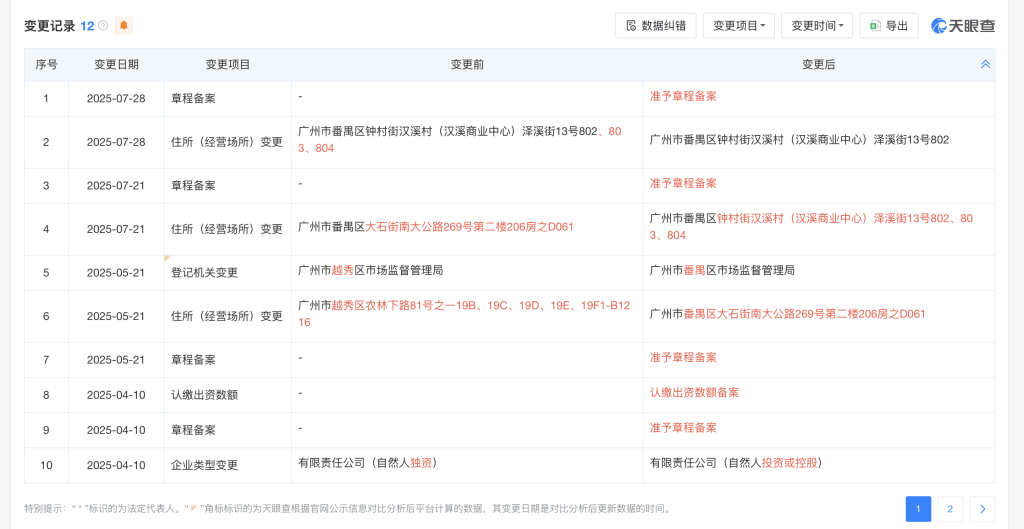Click the help question mark beside 变更记录 count
This screenshot has height=529, width=1024.
coord(103,26)
